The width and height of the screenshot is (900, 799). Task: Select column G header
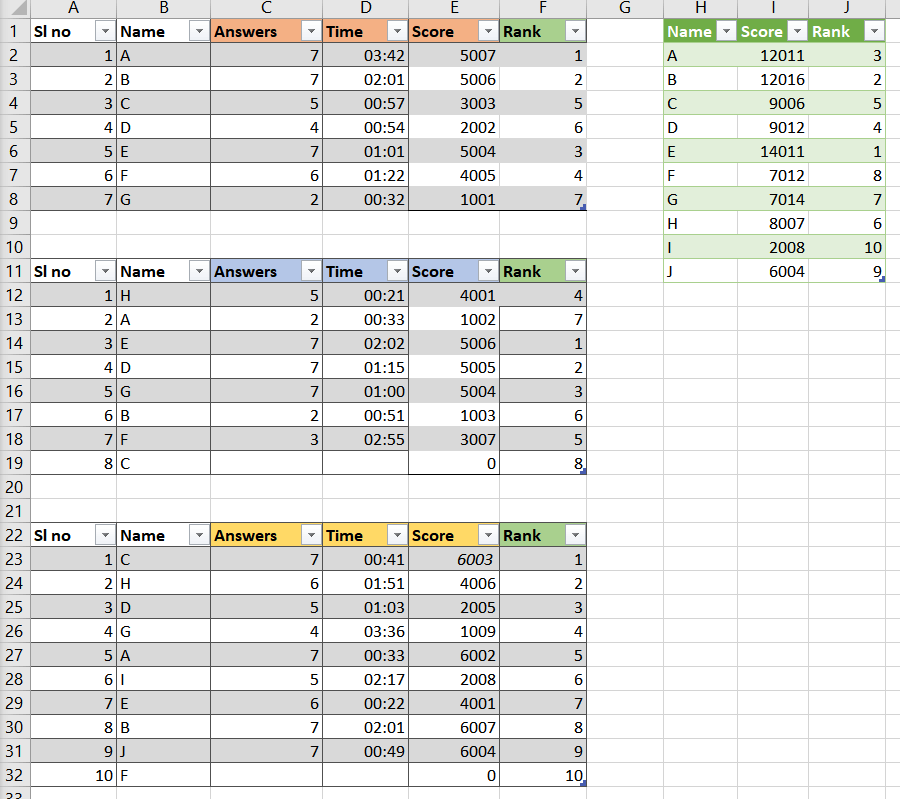coord(625,8)
